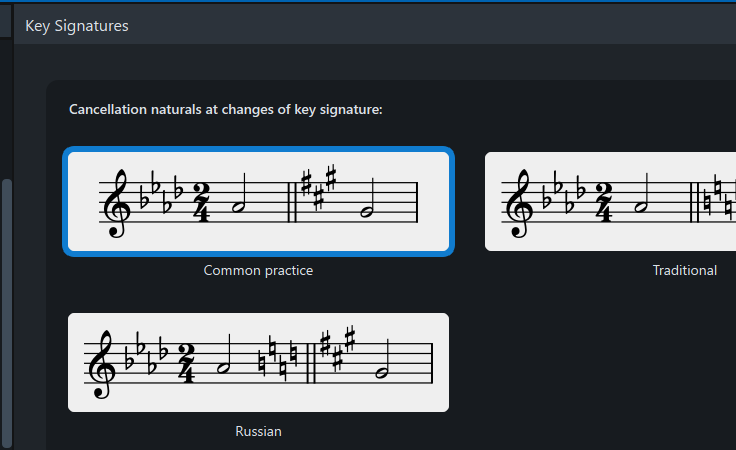Select the Common practice cancellation naturals option
Image resolution: width=736 pixels, height=450 pixels.
pos(258,201)
